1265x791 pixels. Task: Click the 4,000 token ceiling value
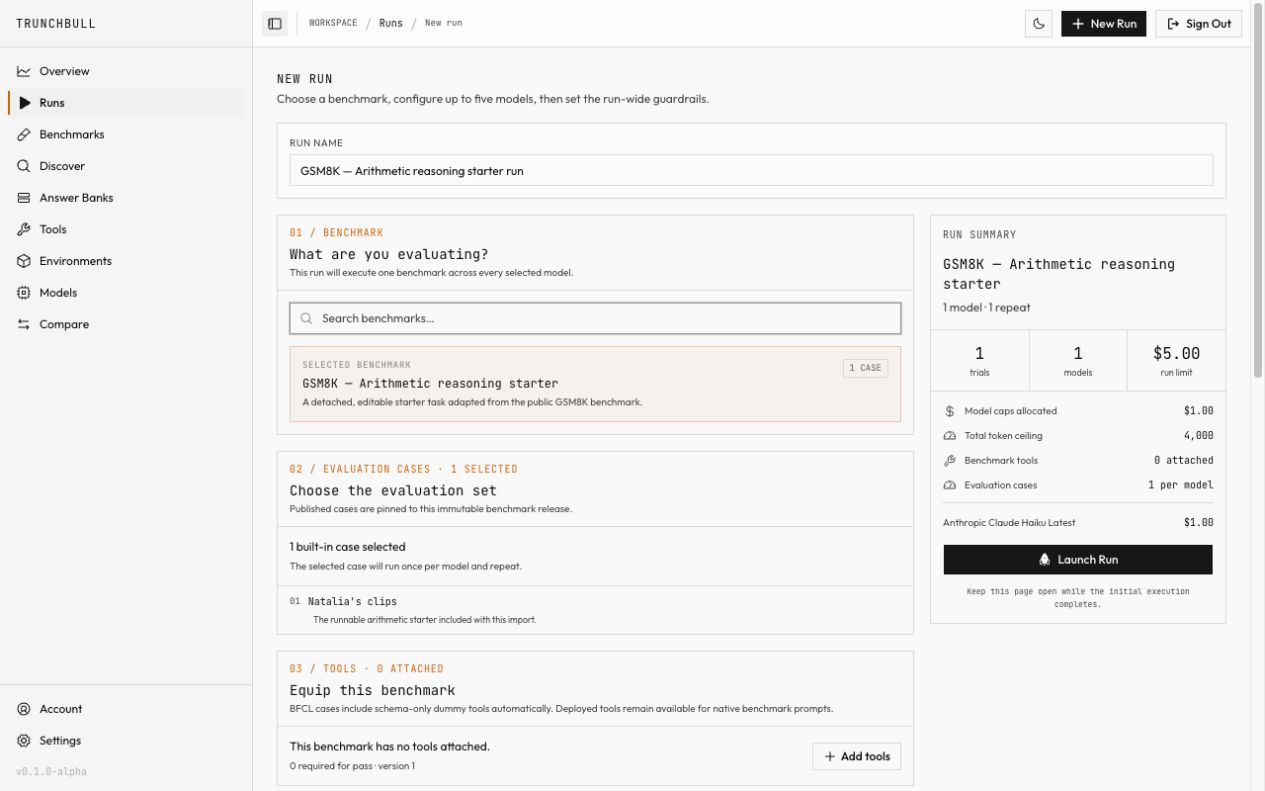(1198, 436)
